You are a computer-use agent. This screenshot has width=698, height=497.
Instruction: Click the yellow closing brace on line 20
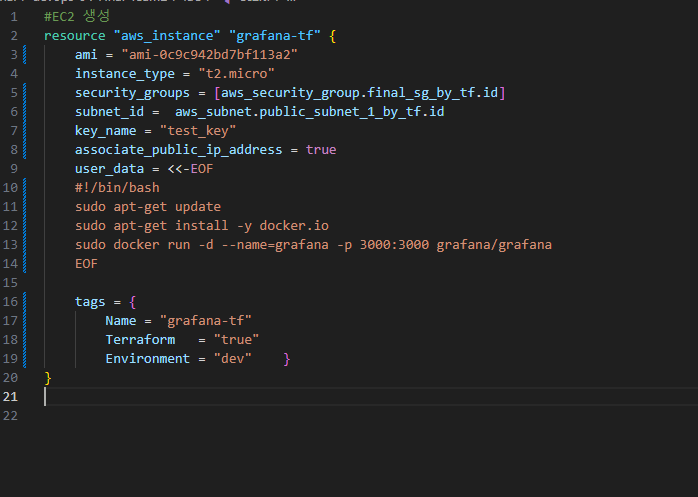pyautogui.click(x=48, y=378)
